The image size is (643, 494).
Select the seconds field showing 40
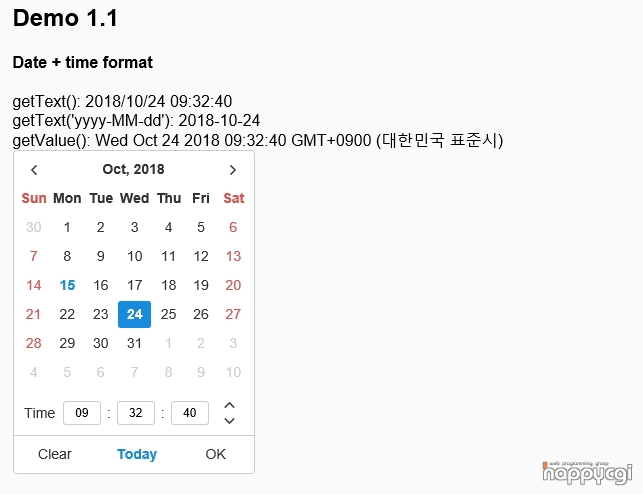(190, 413)
